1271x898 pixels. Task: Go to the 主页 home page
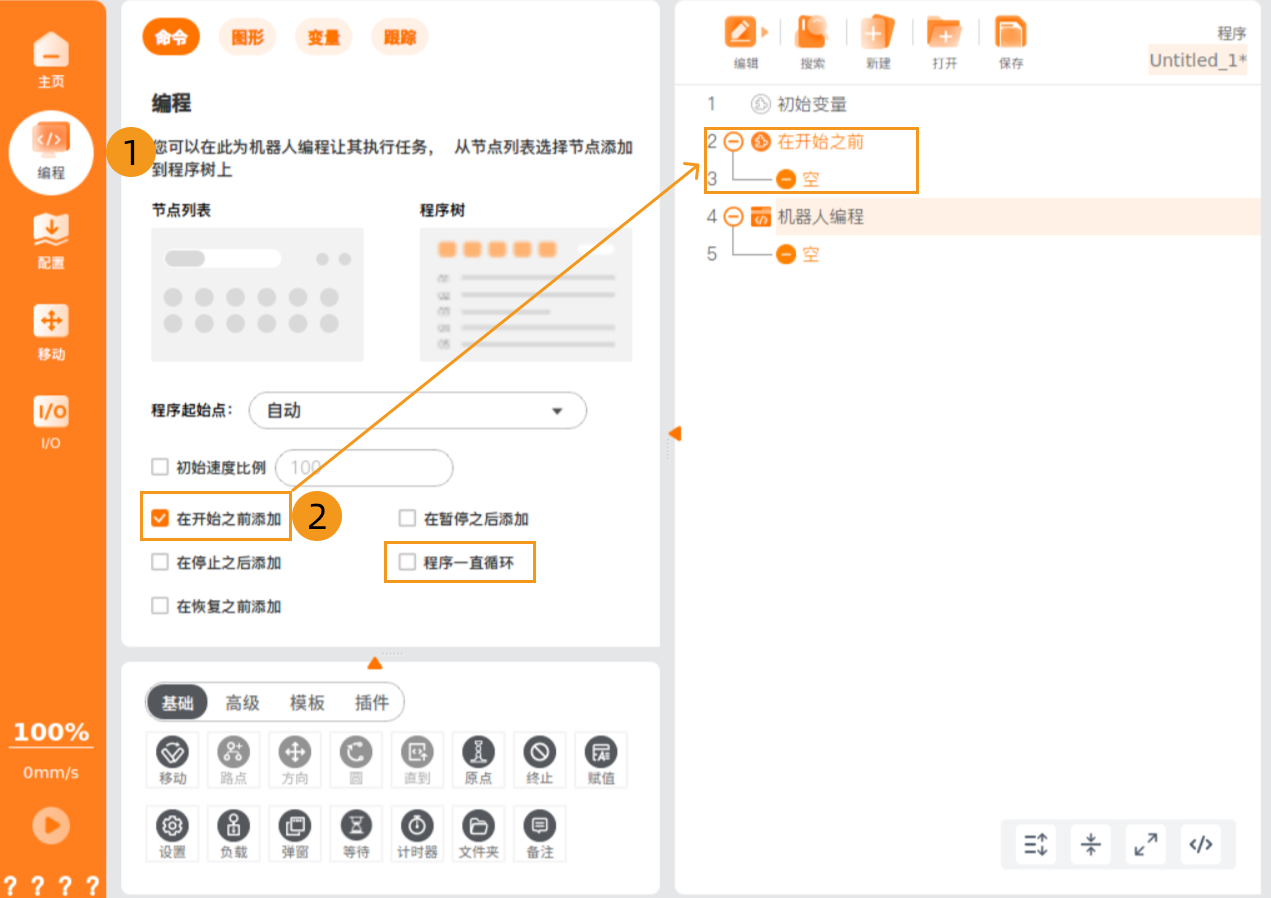[51, 60]
